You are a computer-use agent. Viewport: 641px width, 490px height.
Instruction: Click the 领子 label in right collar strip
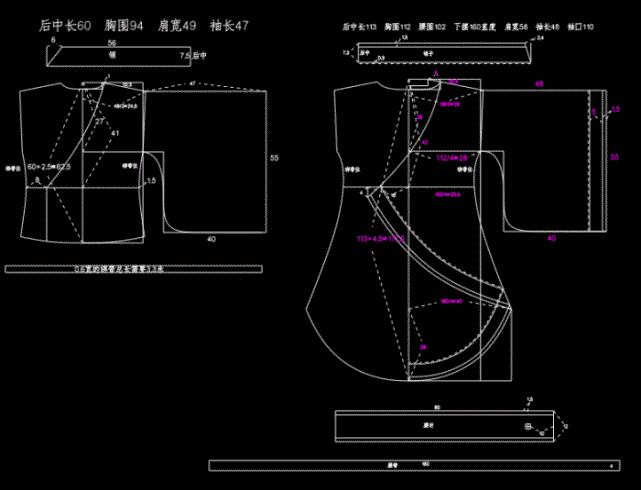pos(428,53)
